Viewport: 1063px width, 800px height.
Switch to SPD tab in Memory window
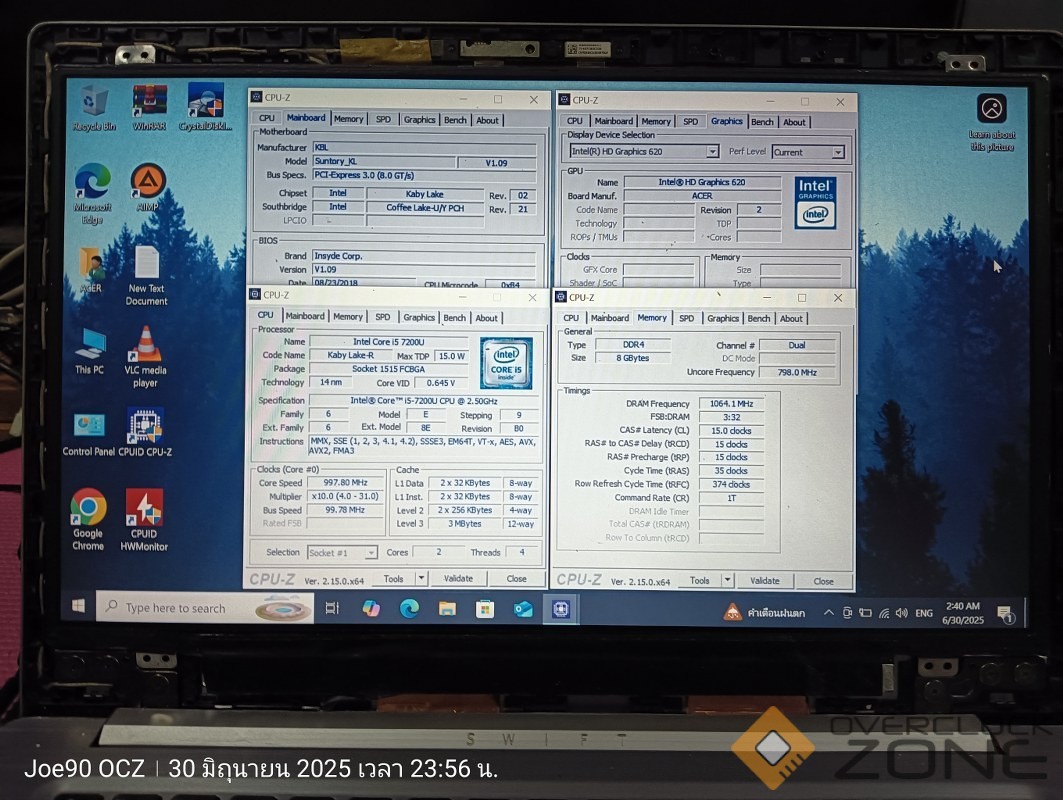pyautogui.click(x=686, y=318)
